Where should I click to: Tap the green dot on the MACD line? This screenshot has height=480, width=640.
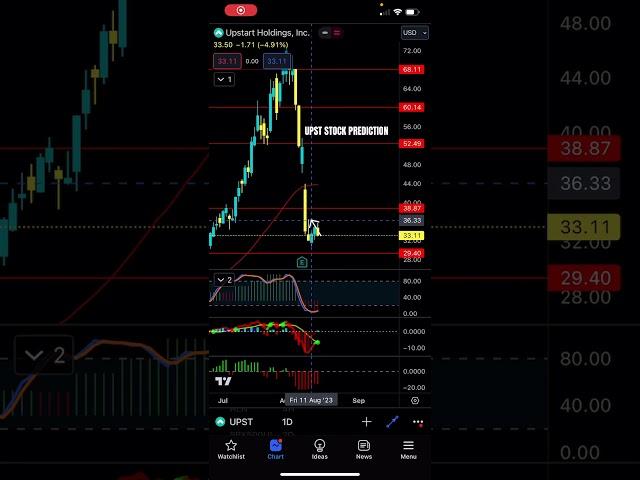click(318, 342)
